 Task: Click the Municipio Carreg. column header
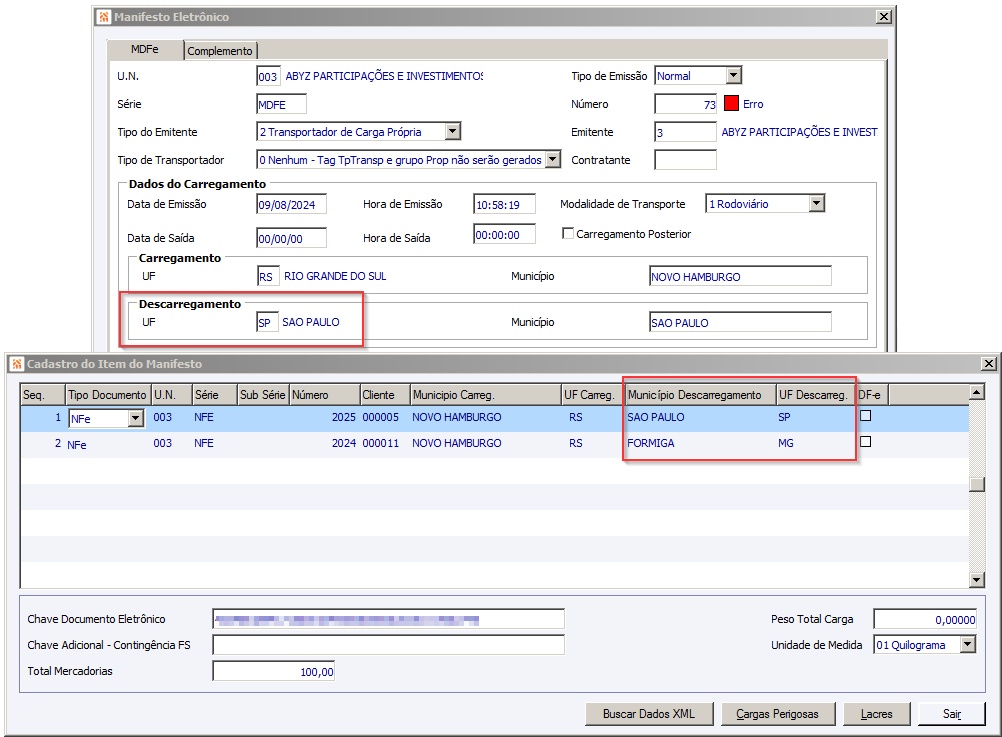485,395
